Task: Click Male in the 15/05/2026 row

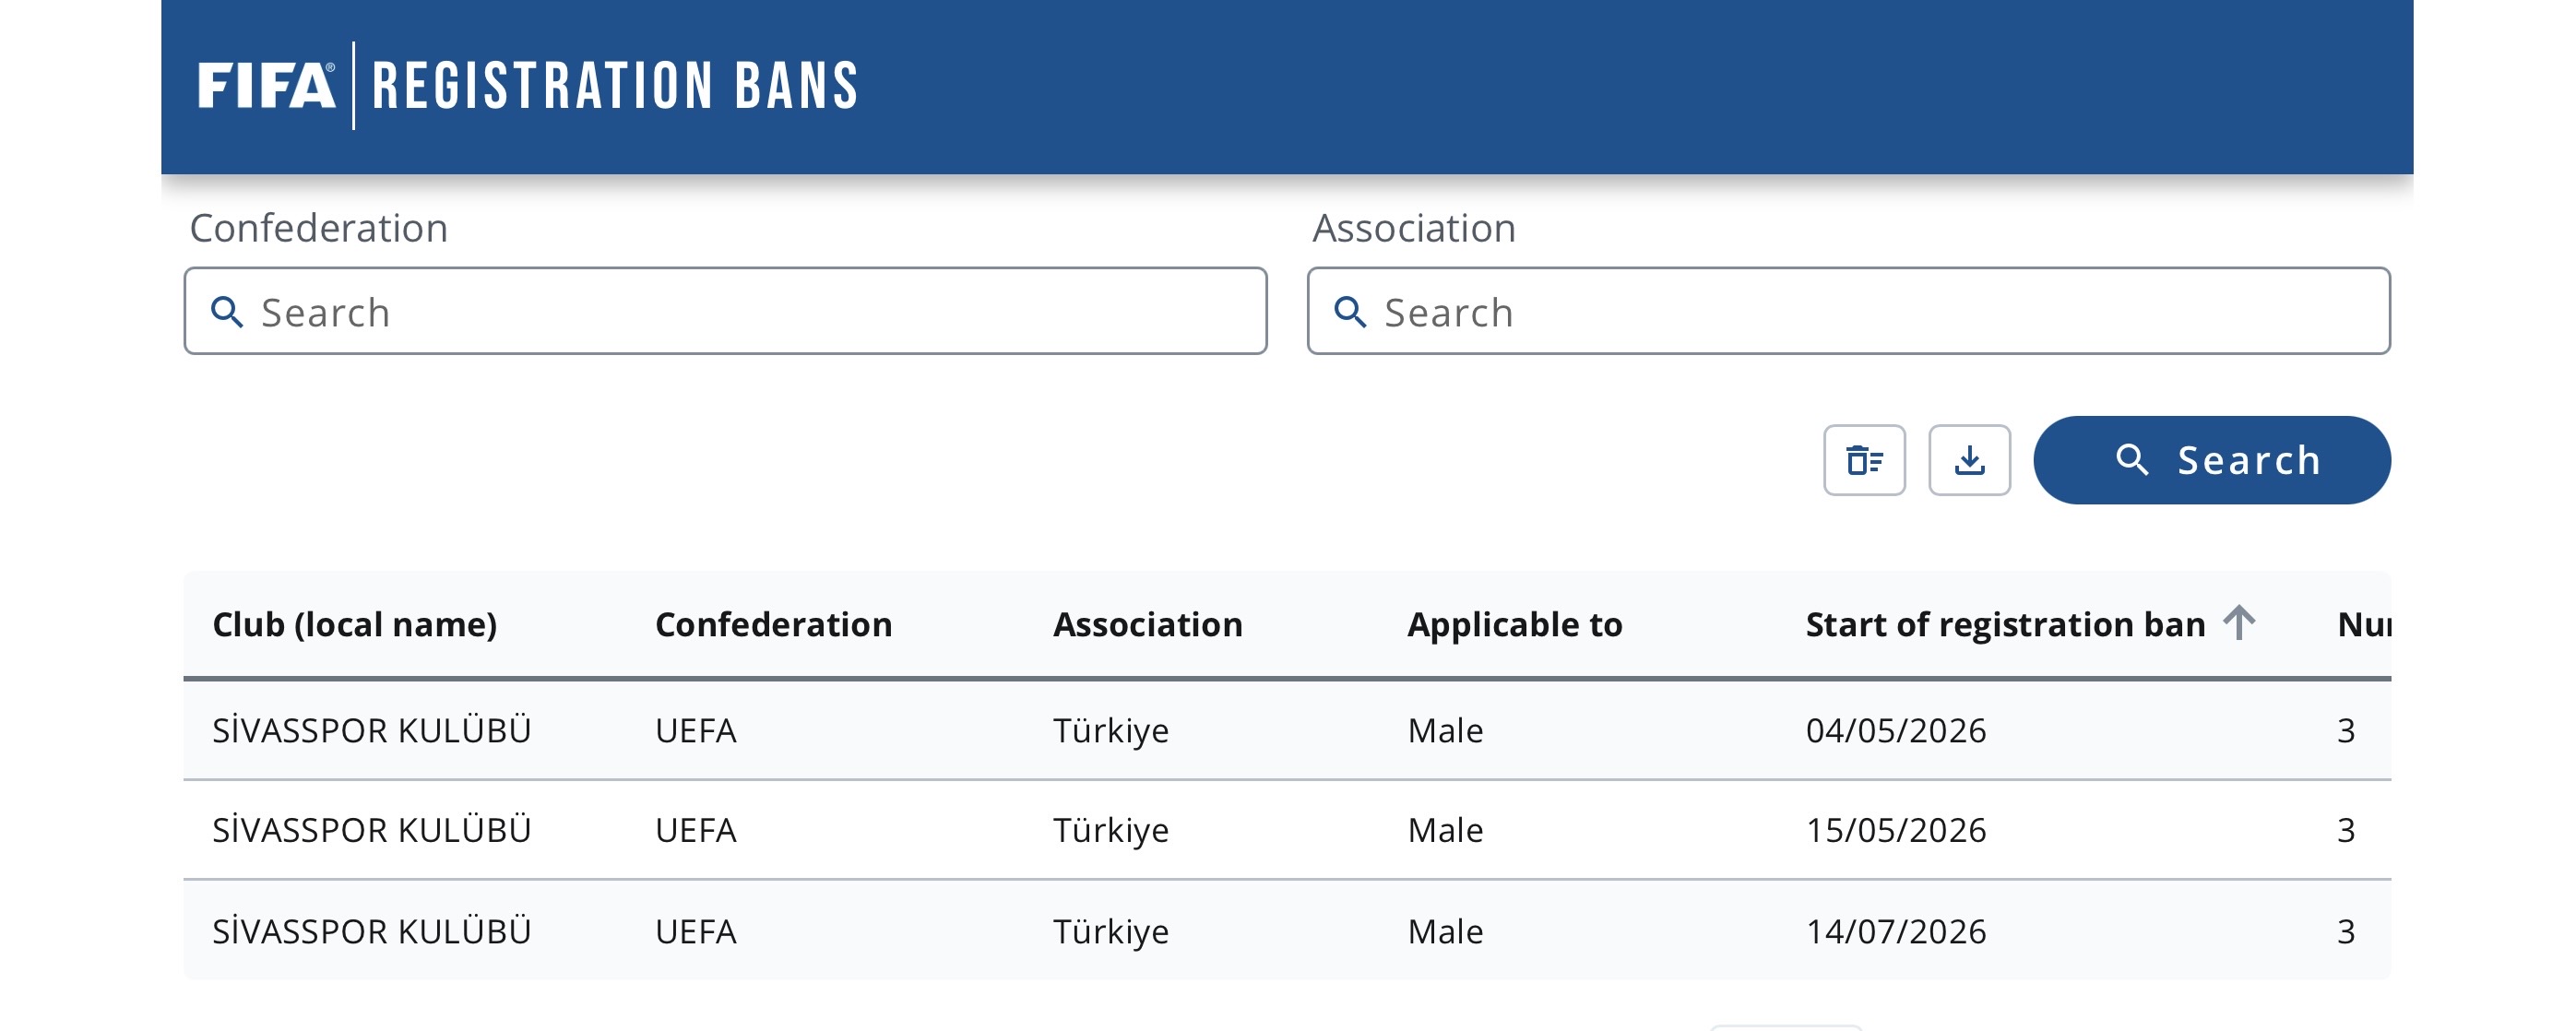Action: (1445, 830)
